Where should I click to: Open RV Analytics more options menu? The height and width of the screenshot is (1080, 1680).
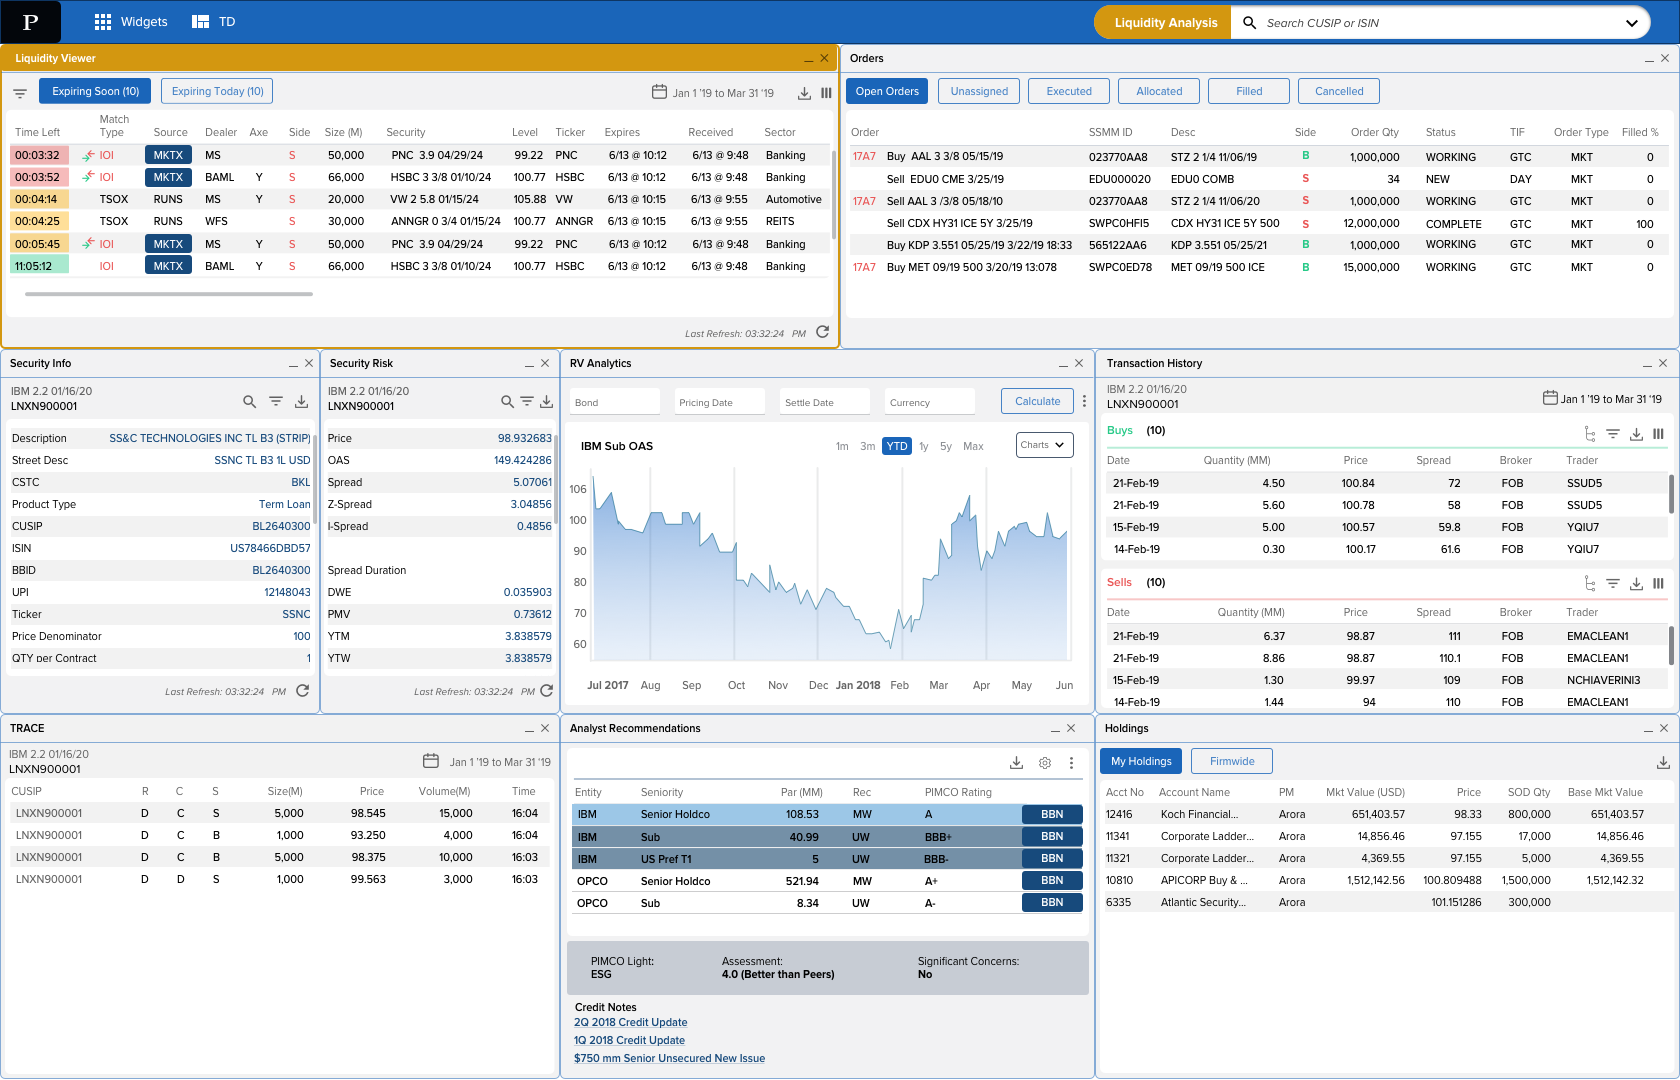(x=1084, y=401)
